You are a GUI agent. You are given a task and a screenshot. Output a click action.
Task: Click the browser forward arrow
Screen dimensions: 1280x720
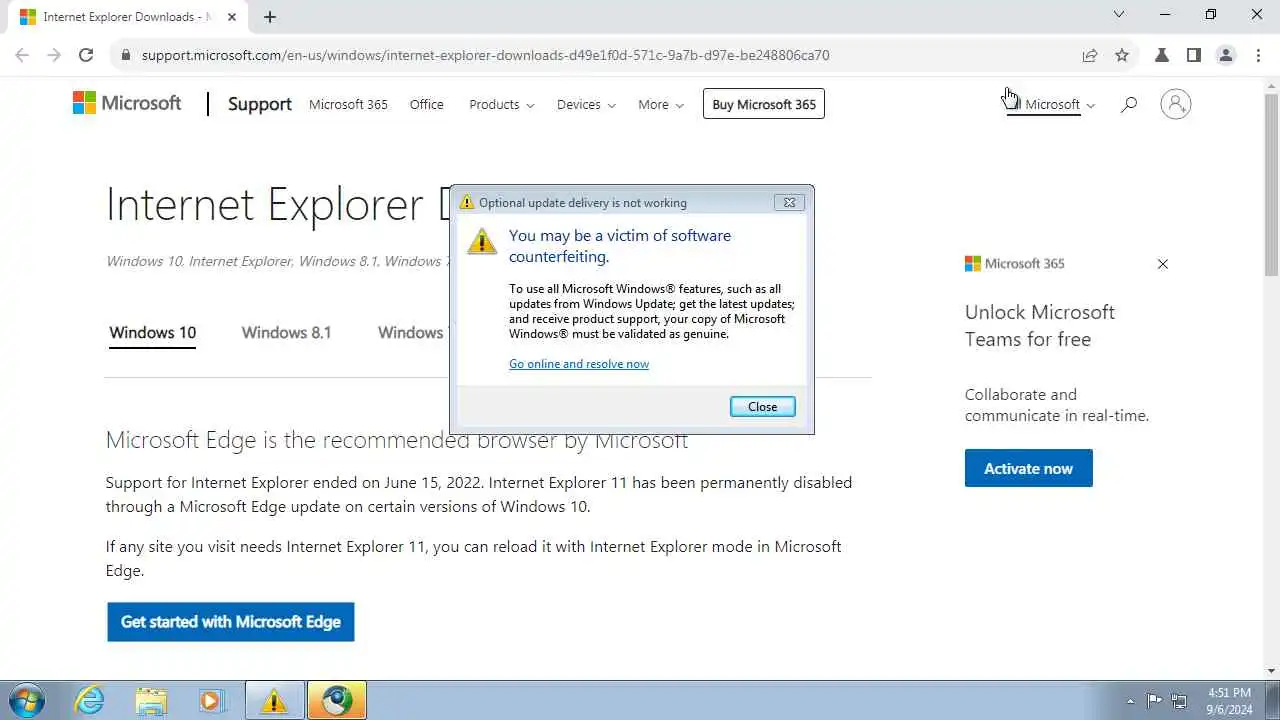point(54,55)
